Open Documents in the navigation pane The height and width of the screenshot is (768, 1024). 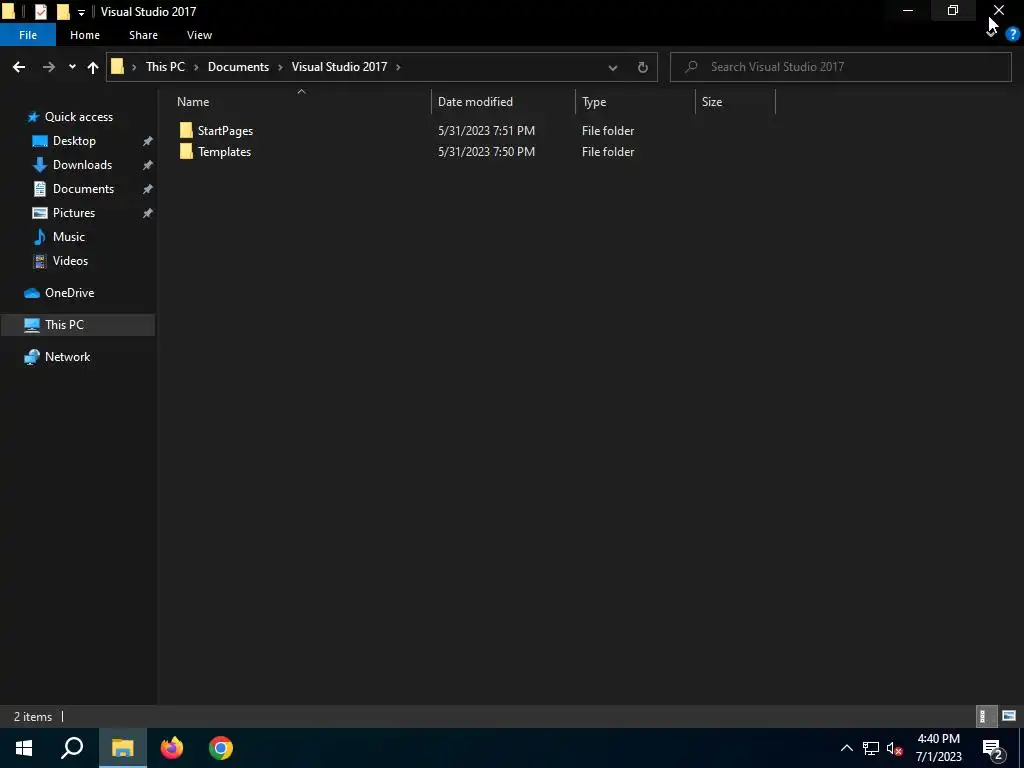pos(83,189)
